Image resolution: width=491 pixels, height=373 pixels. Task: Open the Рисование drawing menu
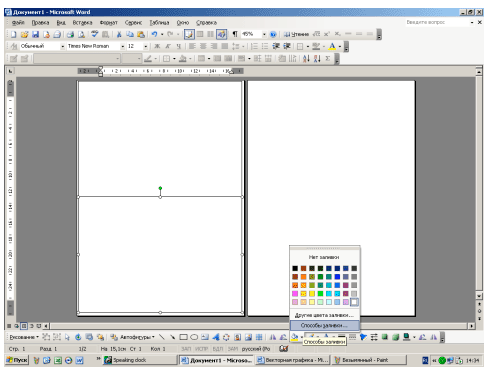coord(24,337)
